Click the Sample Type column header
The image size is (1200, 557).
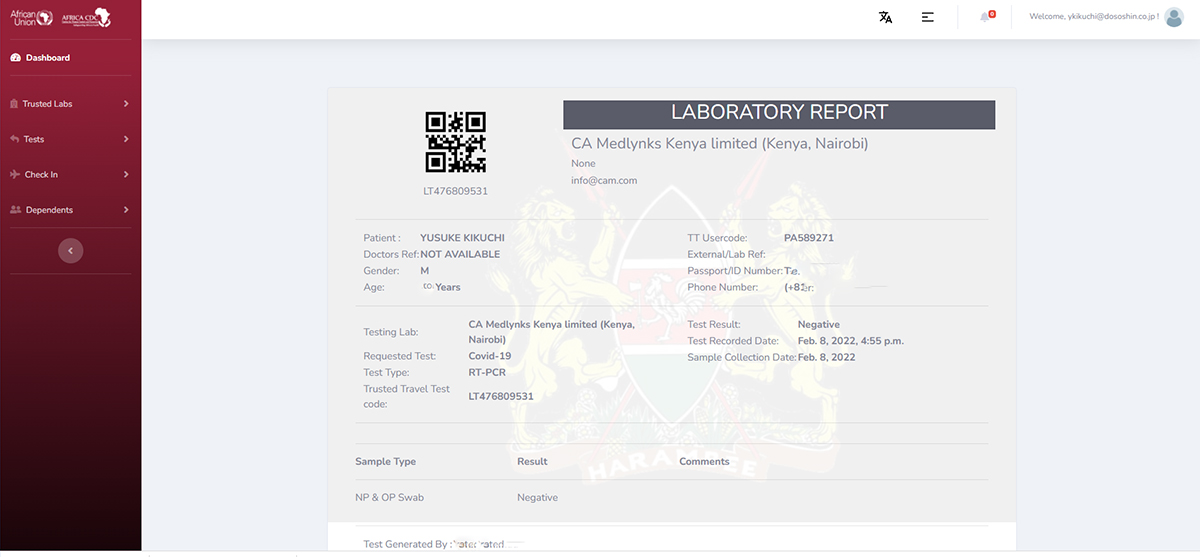pos(386,462)
